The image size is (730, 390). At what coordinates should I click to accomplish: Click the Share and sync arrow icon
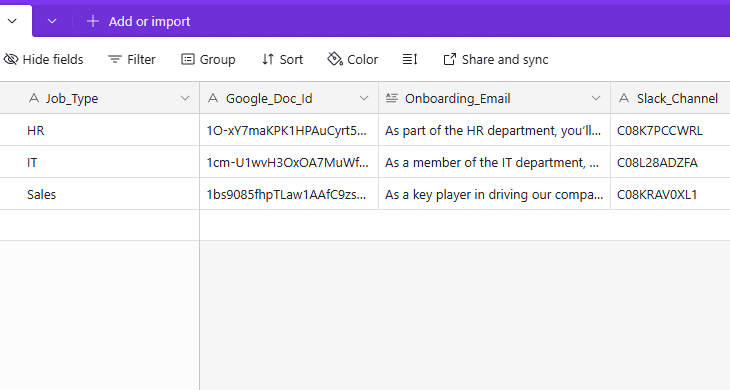pyautogui.click(x=449, y=60)
